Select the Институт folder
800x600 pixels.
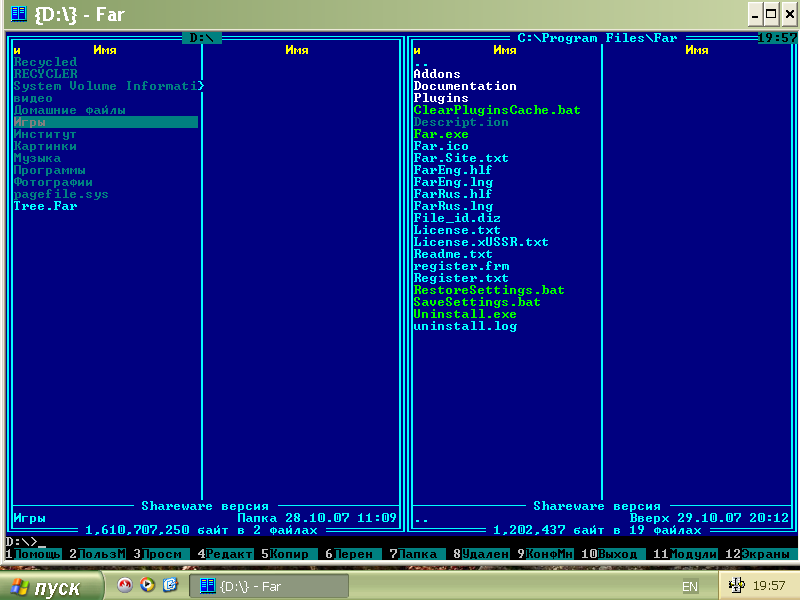(45, 134)
